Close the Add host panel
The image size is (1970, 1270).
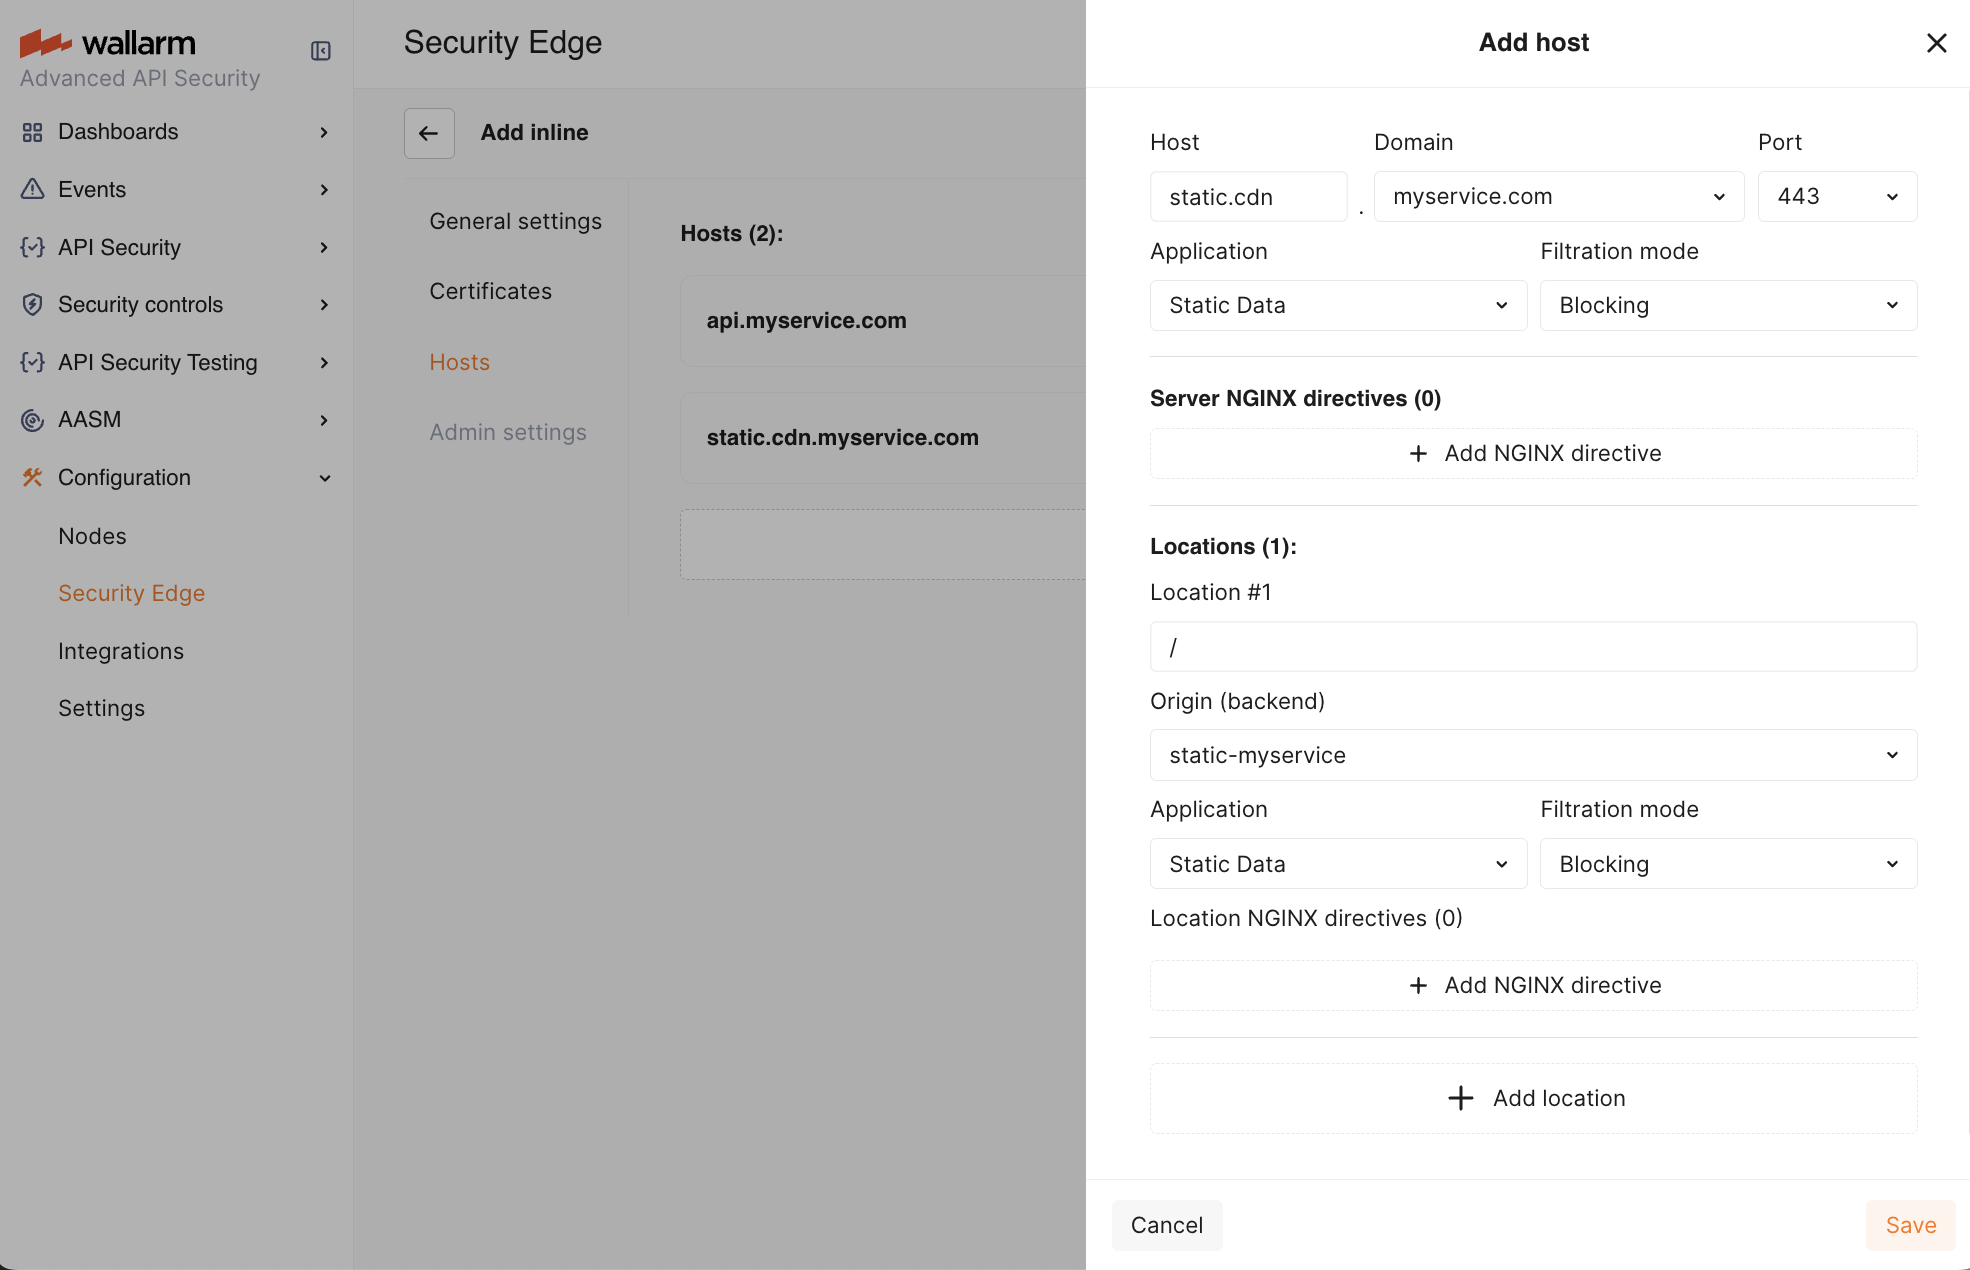1936,43
